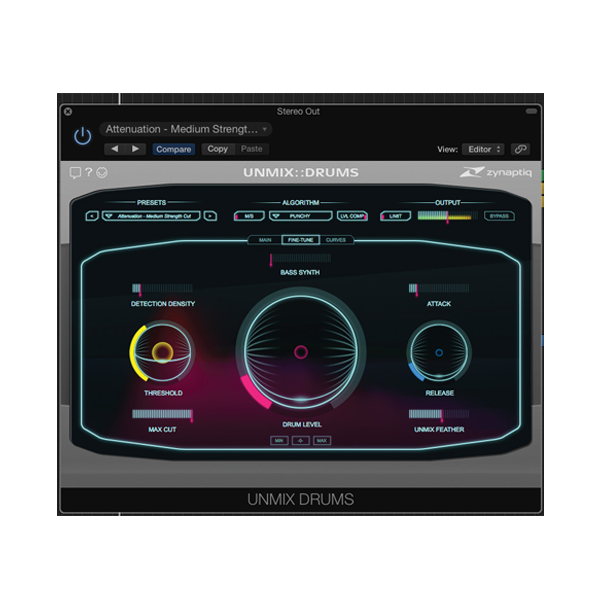Click the Copy button
The height and width of the screenshot is (600, 600).
[217, 149]
